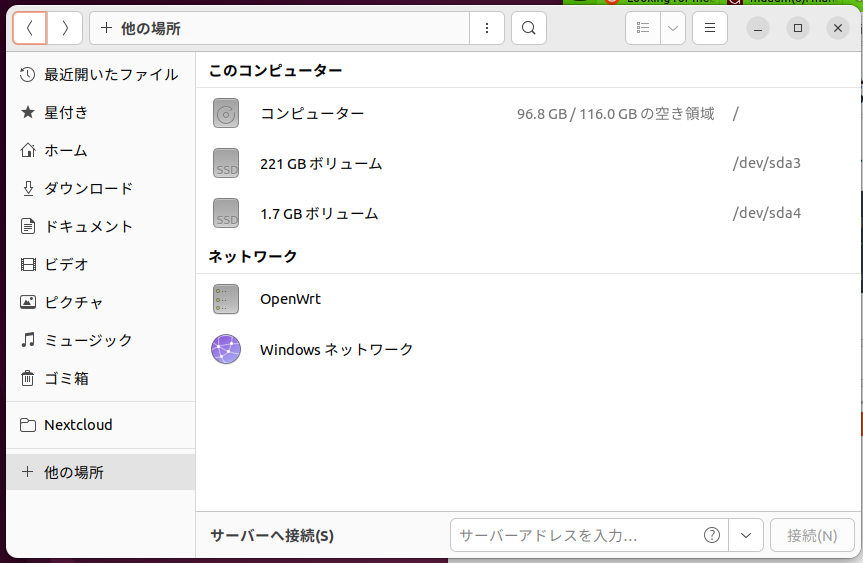Open the 1.7 GB ボリューム SSD
Viewport: 863px width, 563px height.
click(x=319, y=213)
